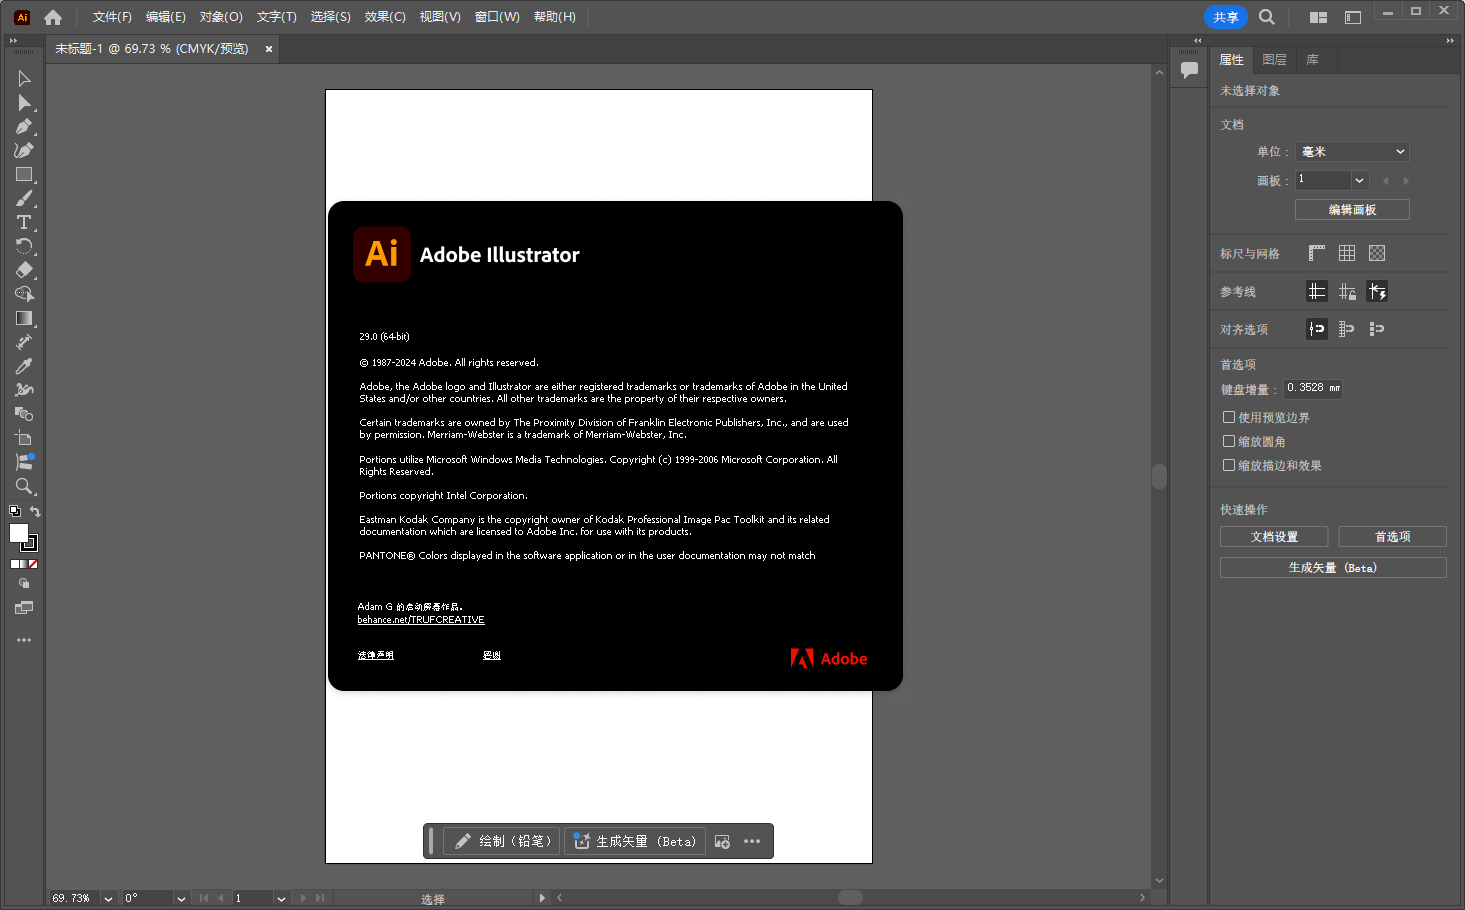Viewport: 1465px width, 910px height.
Task: Open the 文件(F) menu
Action: tap(112, 17)
